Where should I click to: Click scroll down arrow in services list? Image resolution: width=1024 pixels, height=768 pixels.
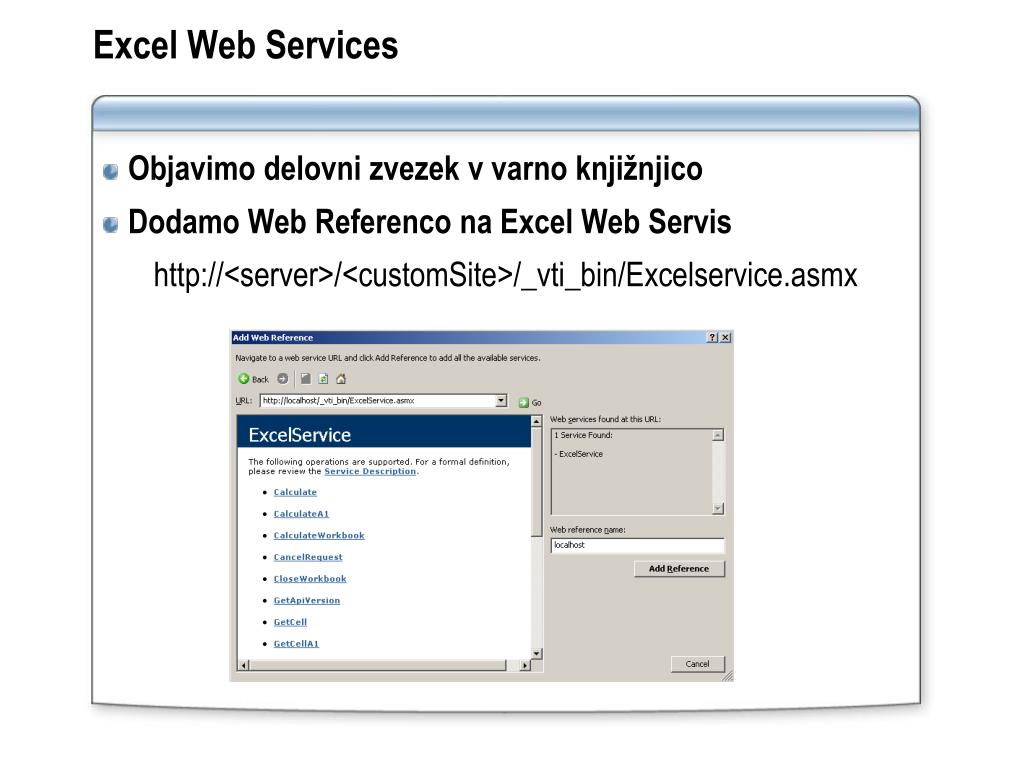click(x=718, y=508)
